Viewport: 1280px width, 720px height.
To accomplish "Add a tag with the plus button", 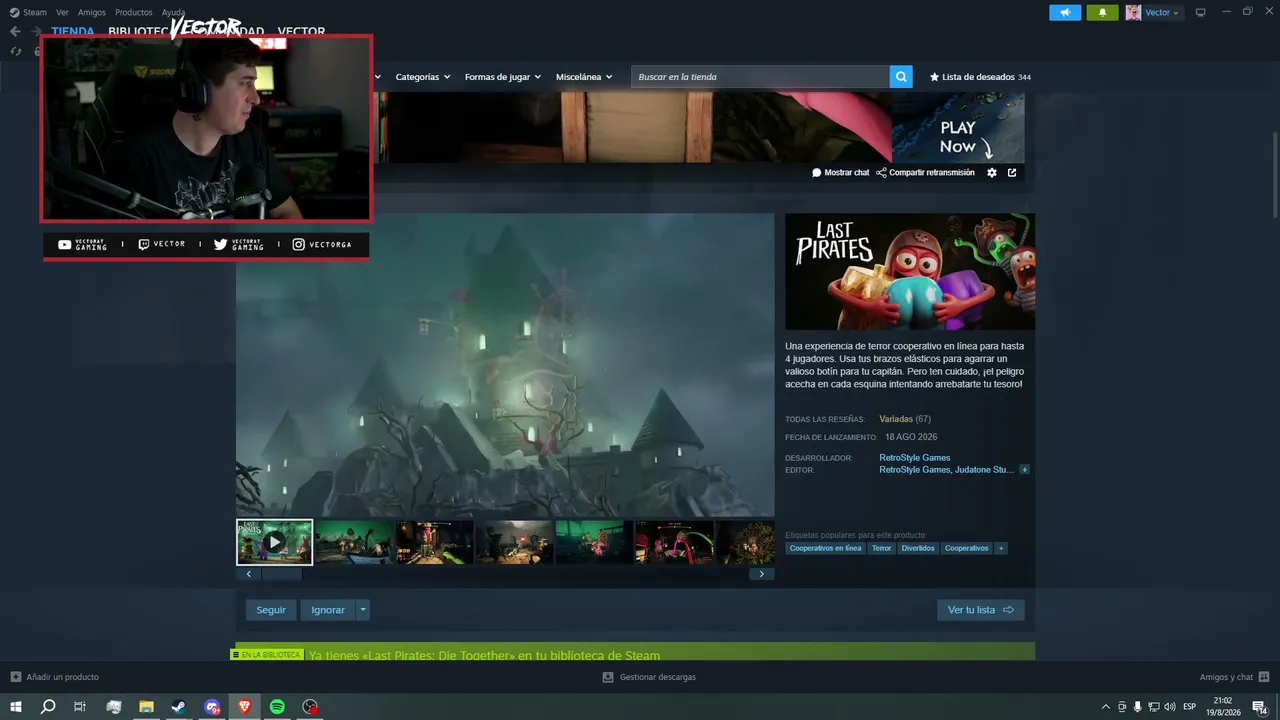I will tap(1001, 548).
